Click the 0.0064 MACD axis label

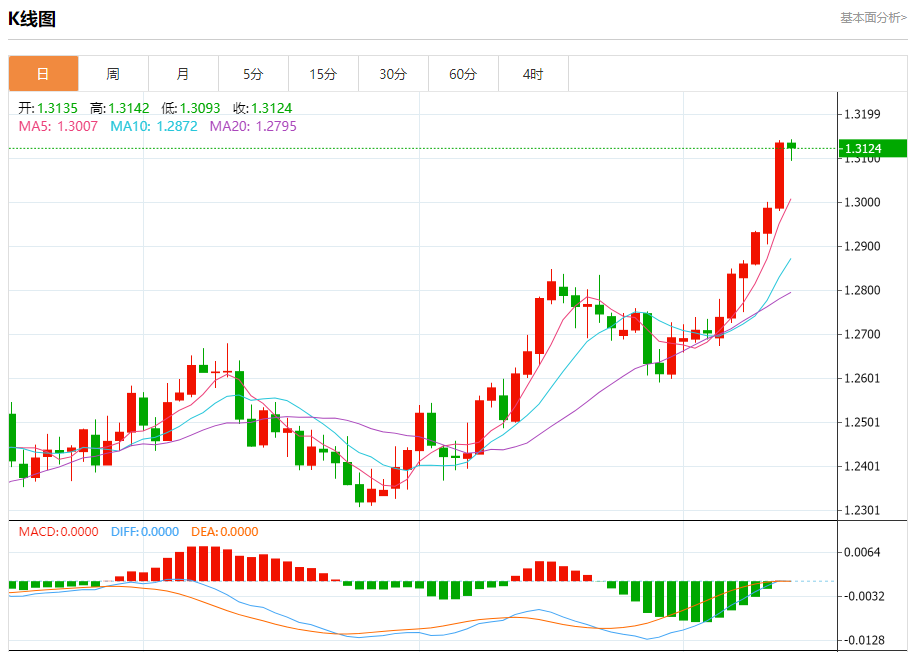(x=862, y=552)
